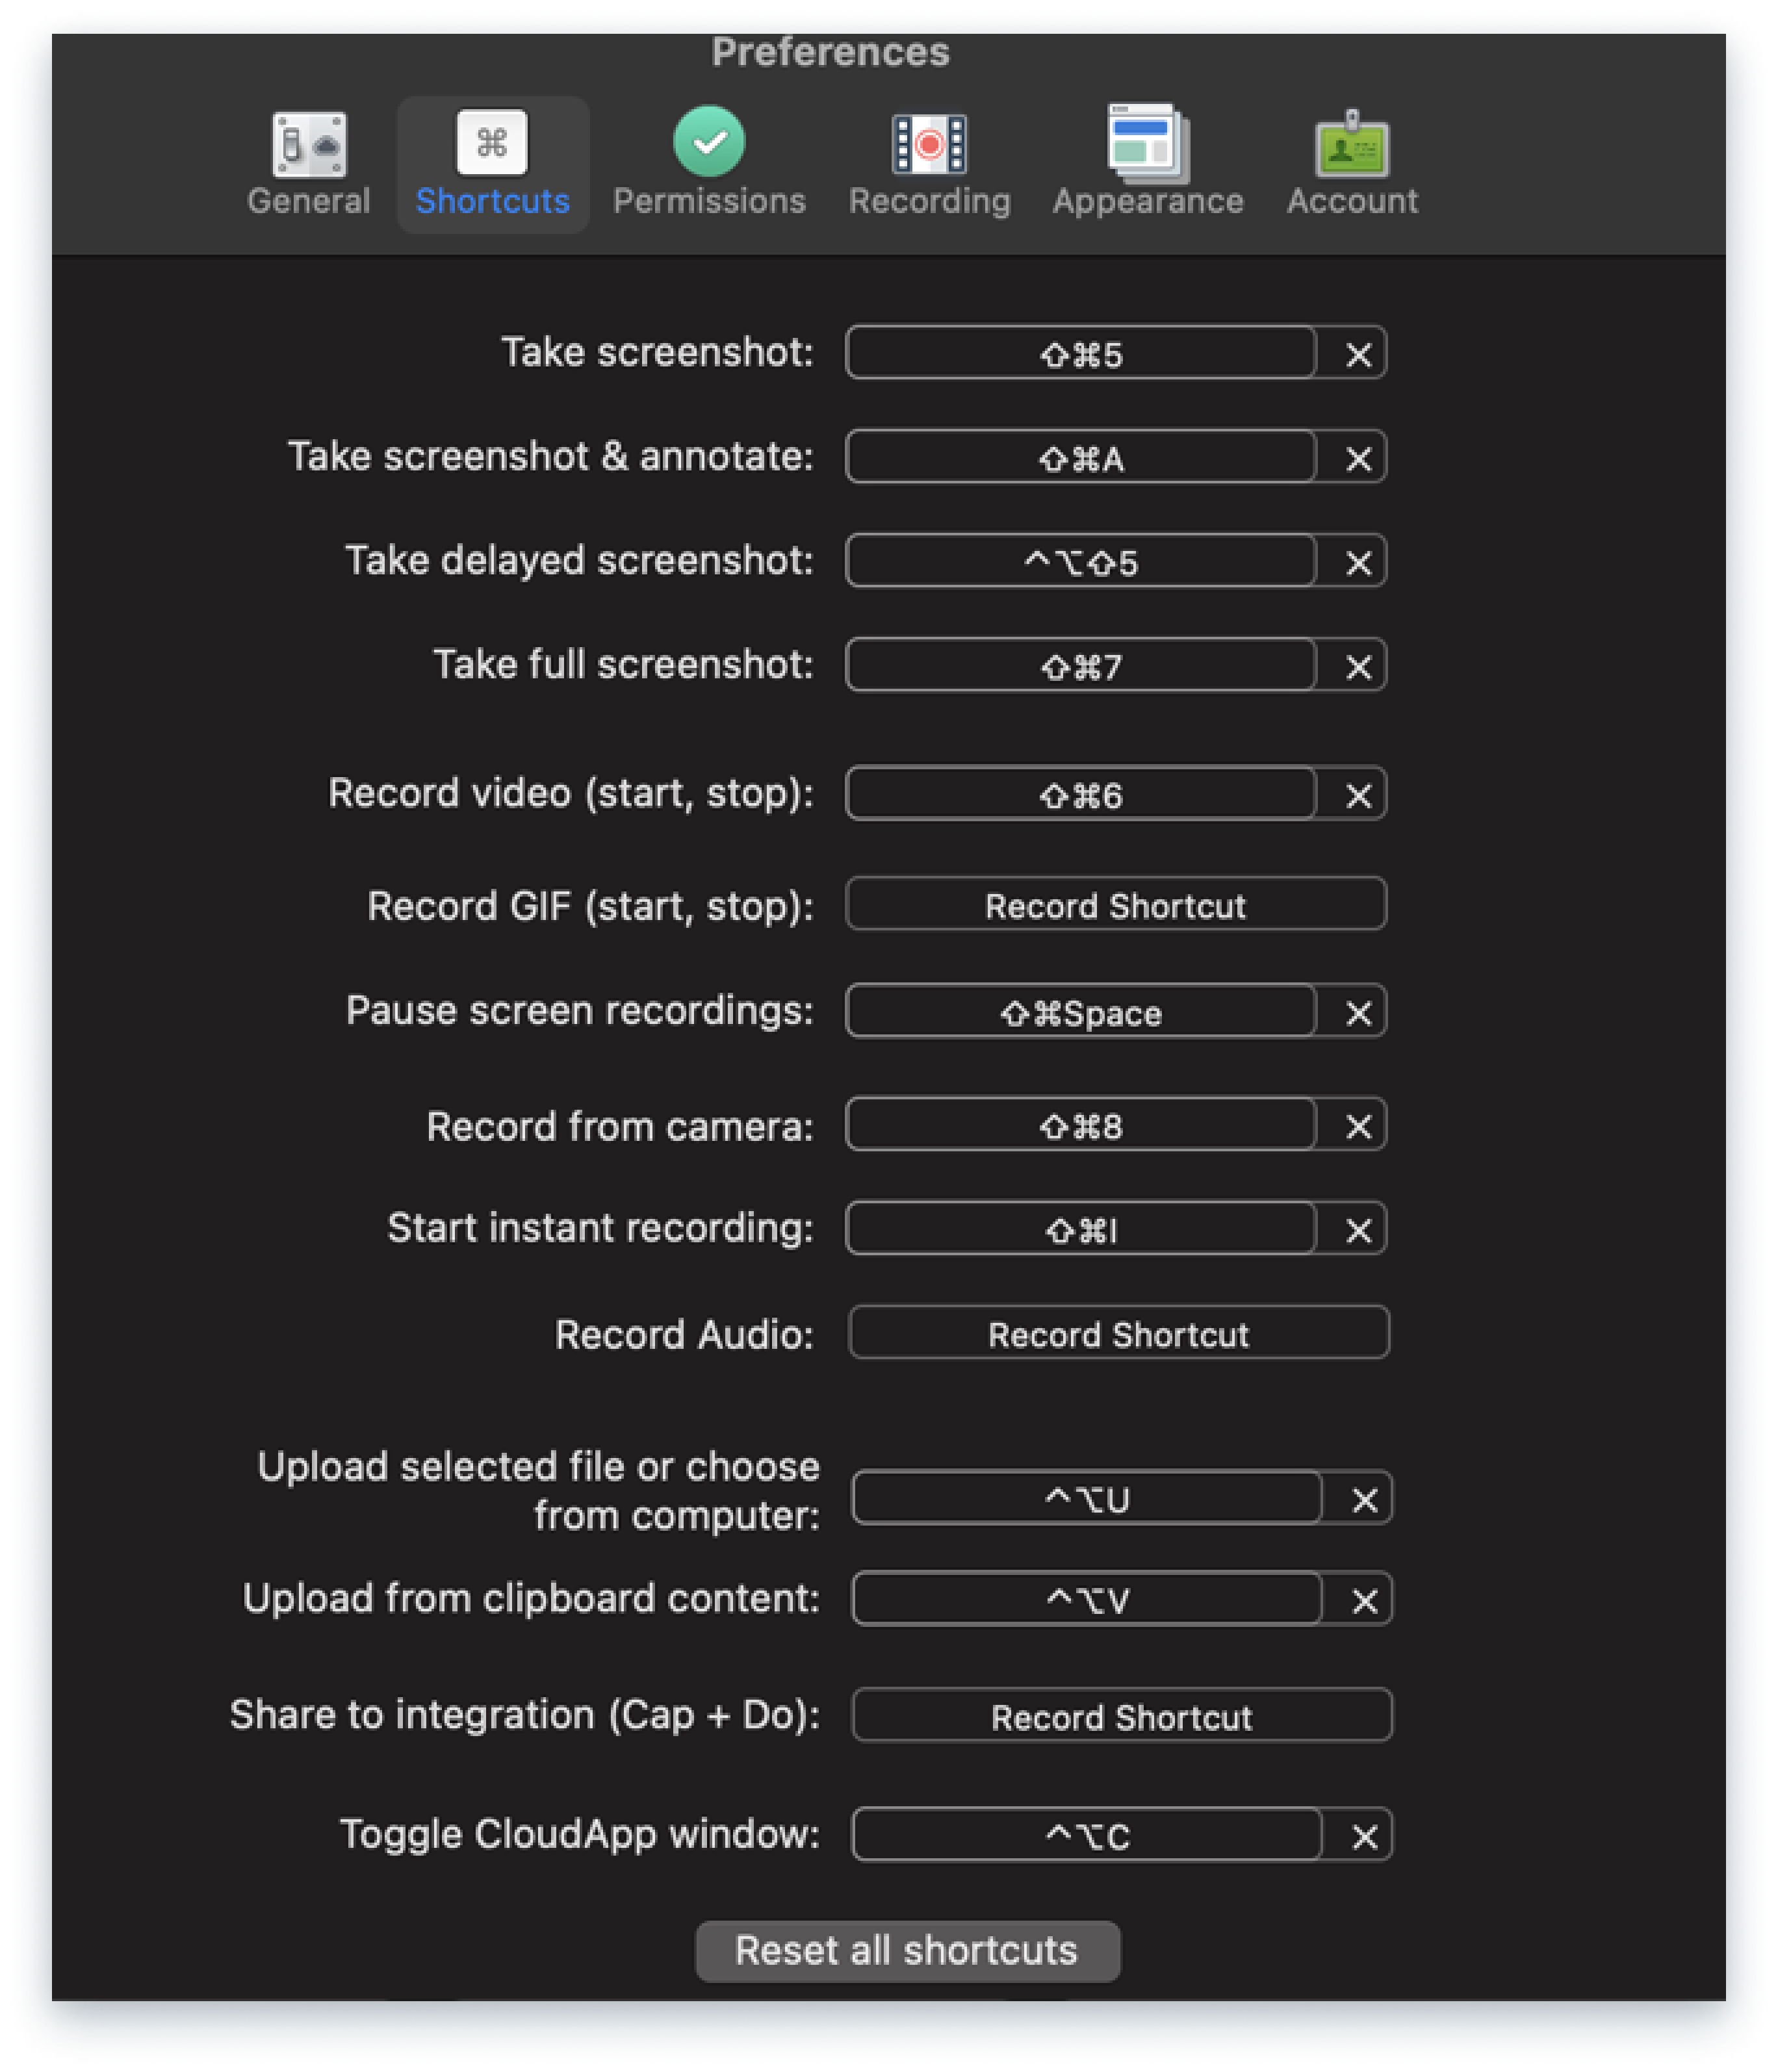Edit the Upload from clipboard shortcut field
Viewport: 1778px width, 2072px height.
coord(1087,1600)
